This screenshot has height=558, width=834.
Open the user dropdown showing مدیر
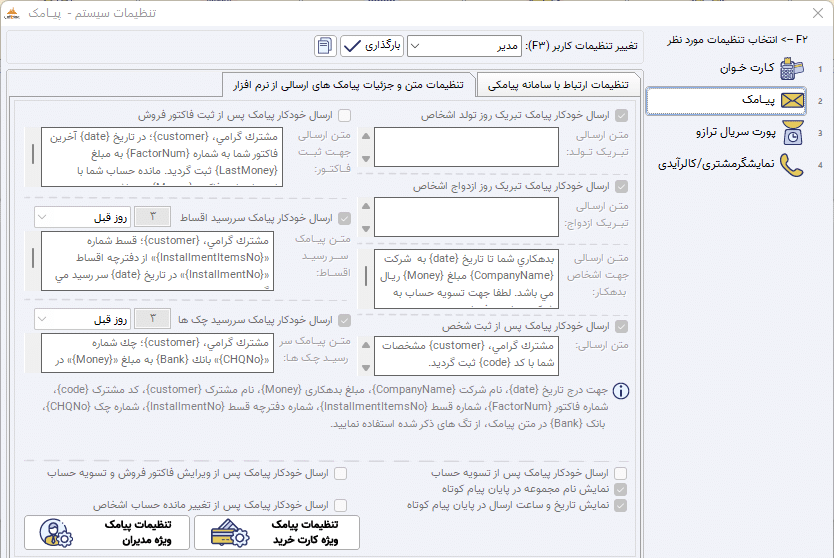point(464,46)
